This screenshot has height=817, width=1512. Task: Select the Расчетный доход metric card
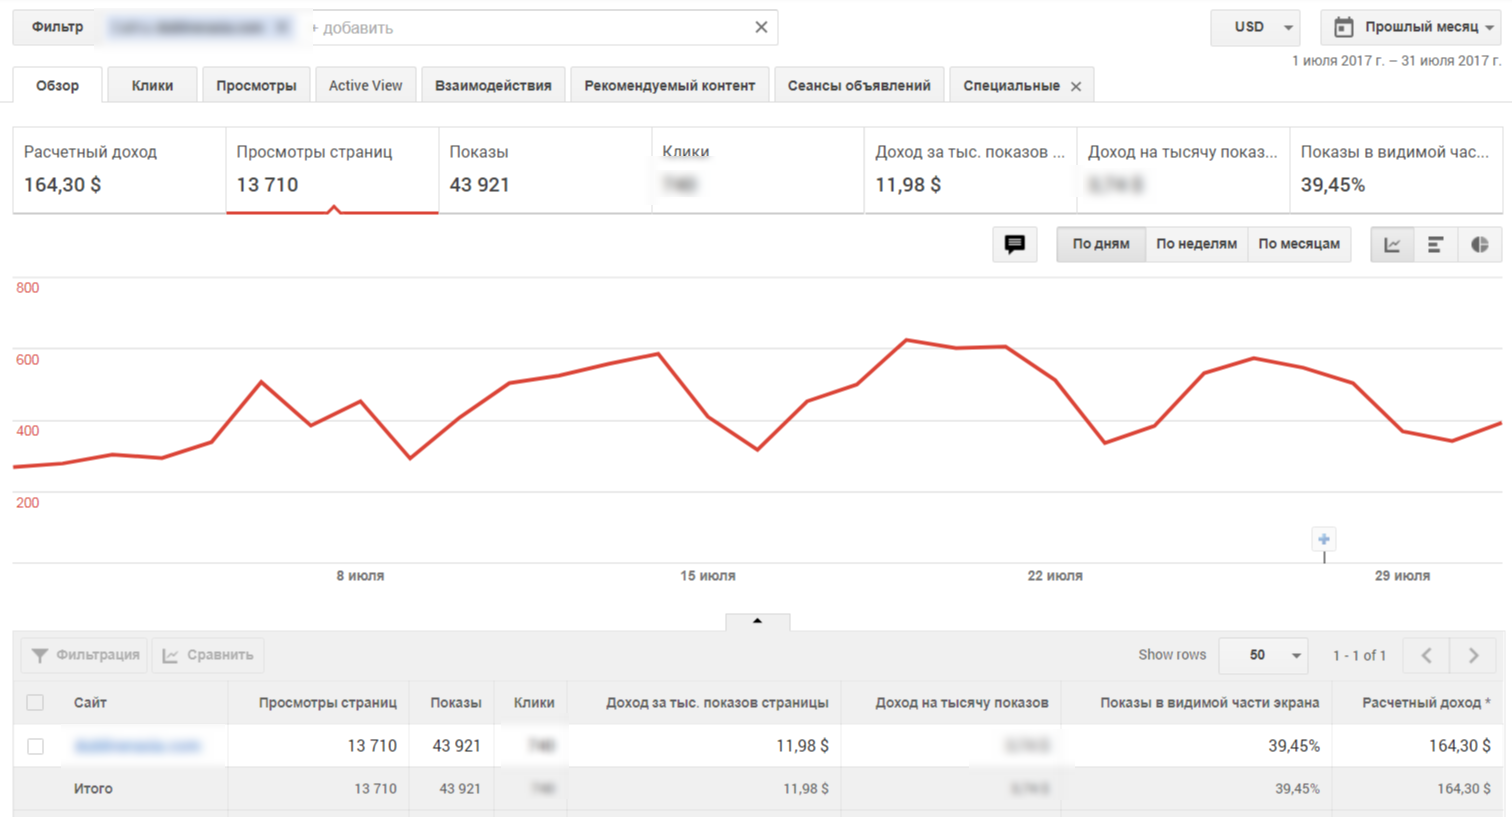pyautogui.click(x=119, y=170)
